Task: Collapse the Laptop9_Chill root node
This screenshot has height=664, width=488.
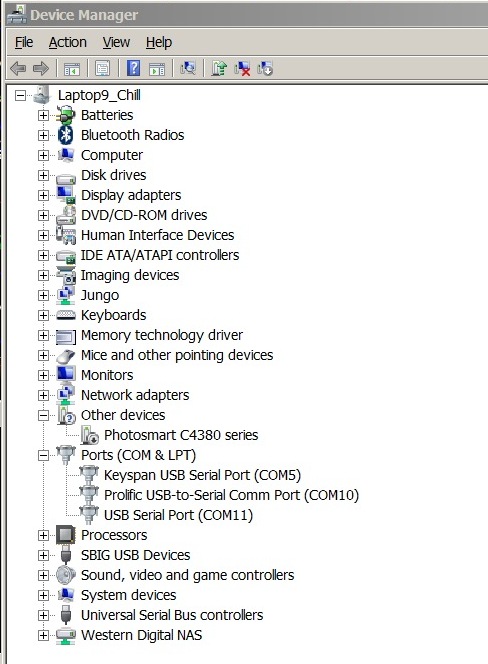Action: tap(20, 95)
